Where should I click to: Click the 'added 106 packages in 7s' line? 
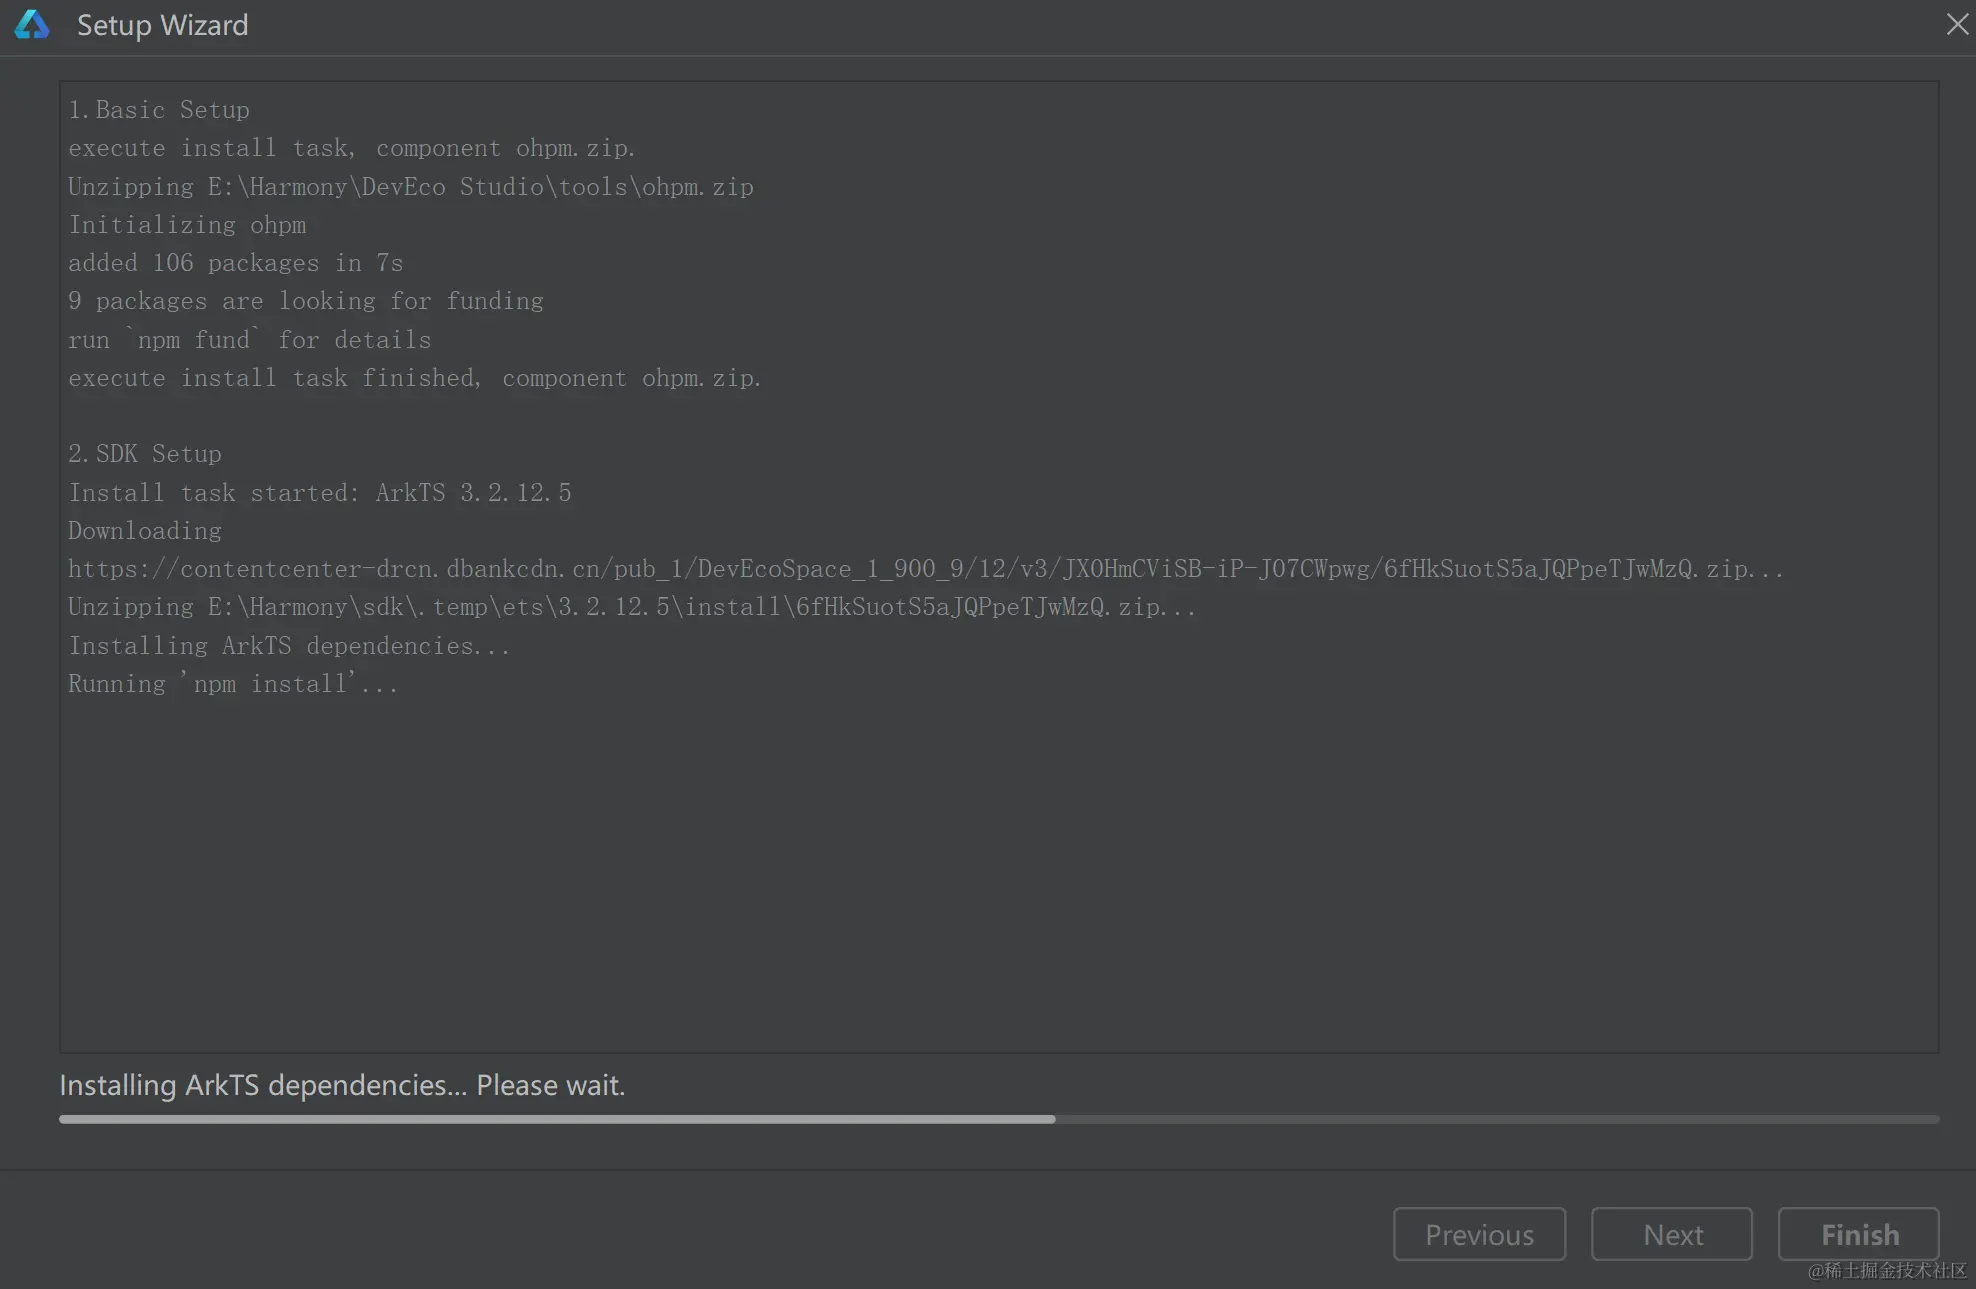tap(235, 263)
